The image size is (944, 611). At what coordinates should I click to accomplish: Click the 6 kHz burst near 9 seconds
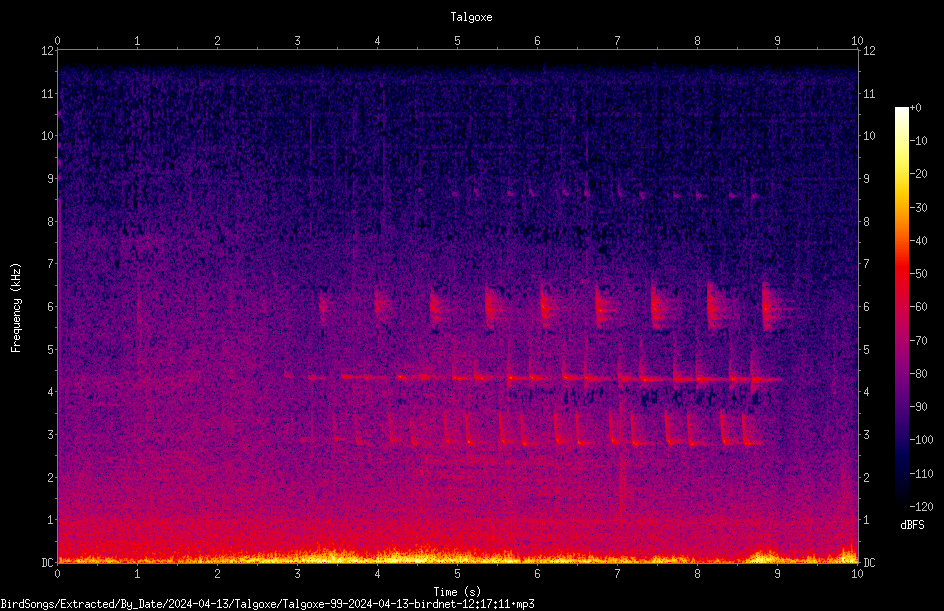(x=771, y=307)
